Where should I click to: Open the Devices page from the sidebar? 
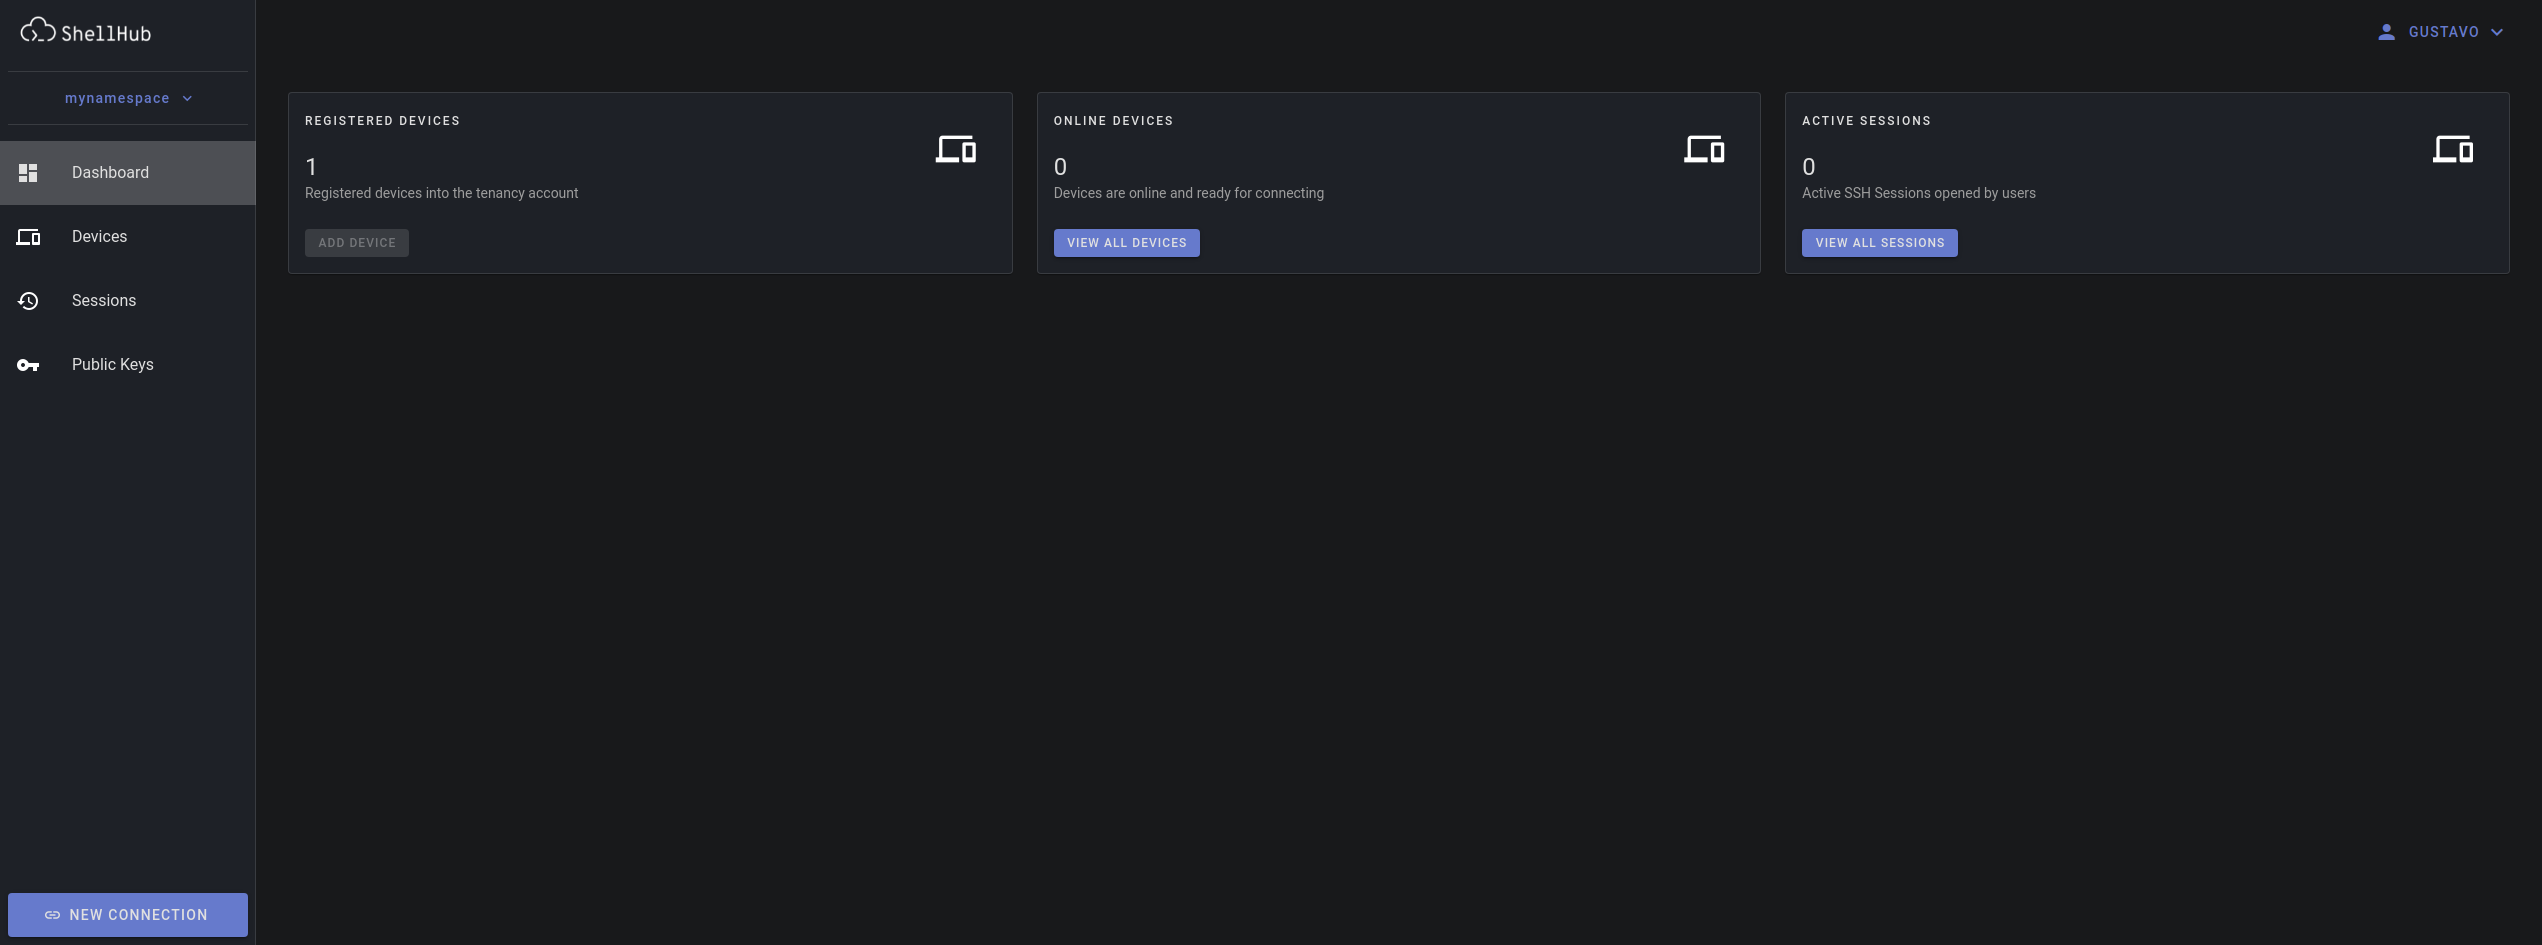(99, 237)
